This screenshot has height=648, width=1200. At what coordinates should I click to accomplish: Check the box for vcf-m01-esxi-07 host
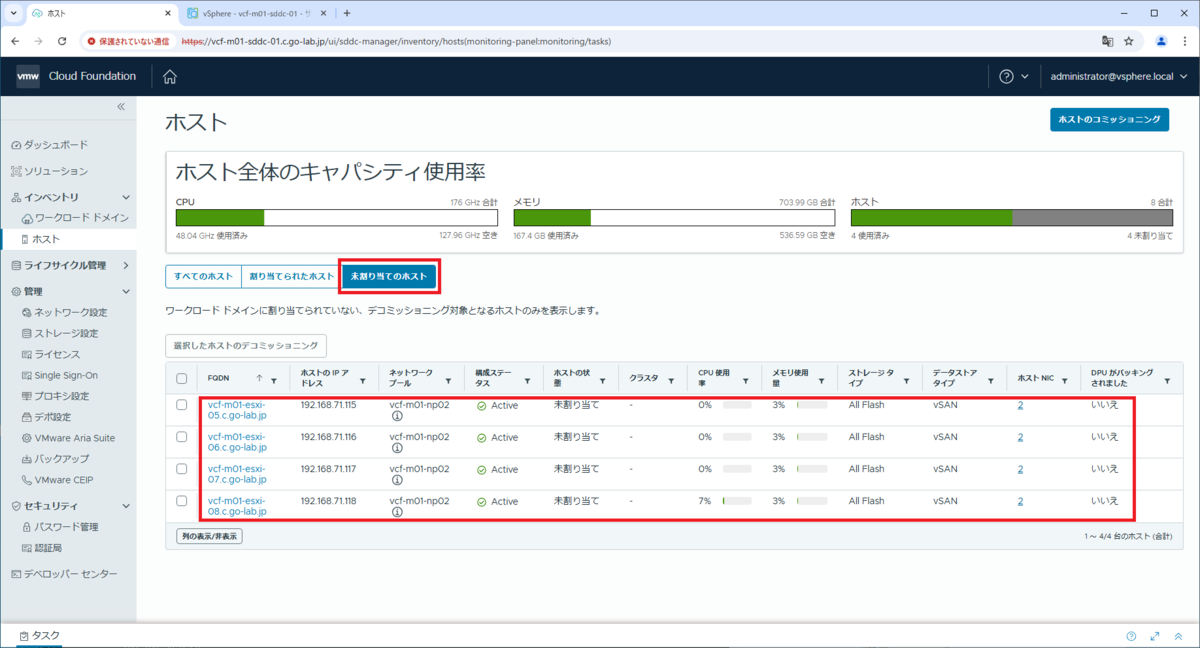click(x=181, y=469)
